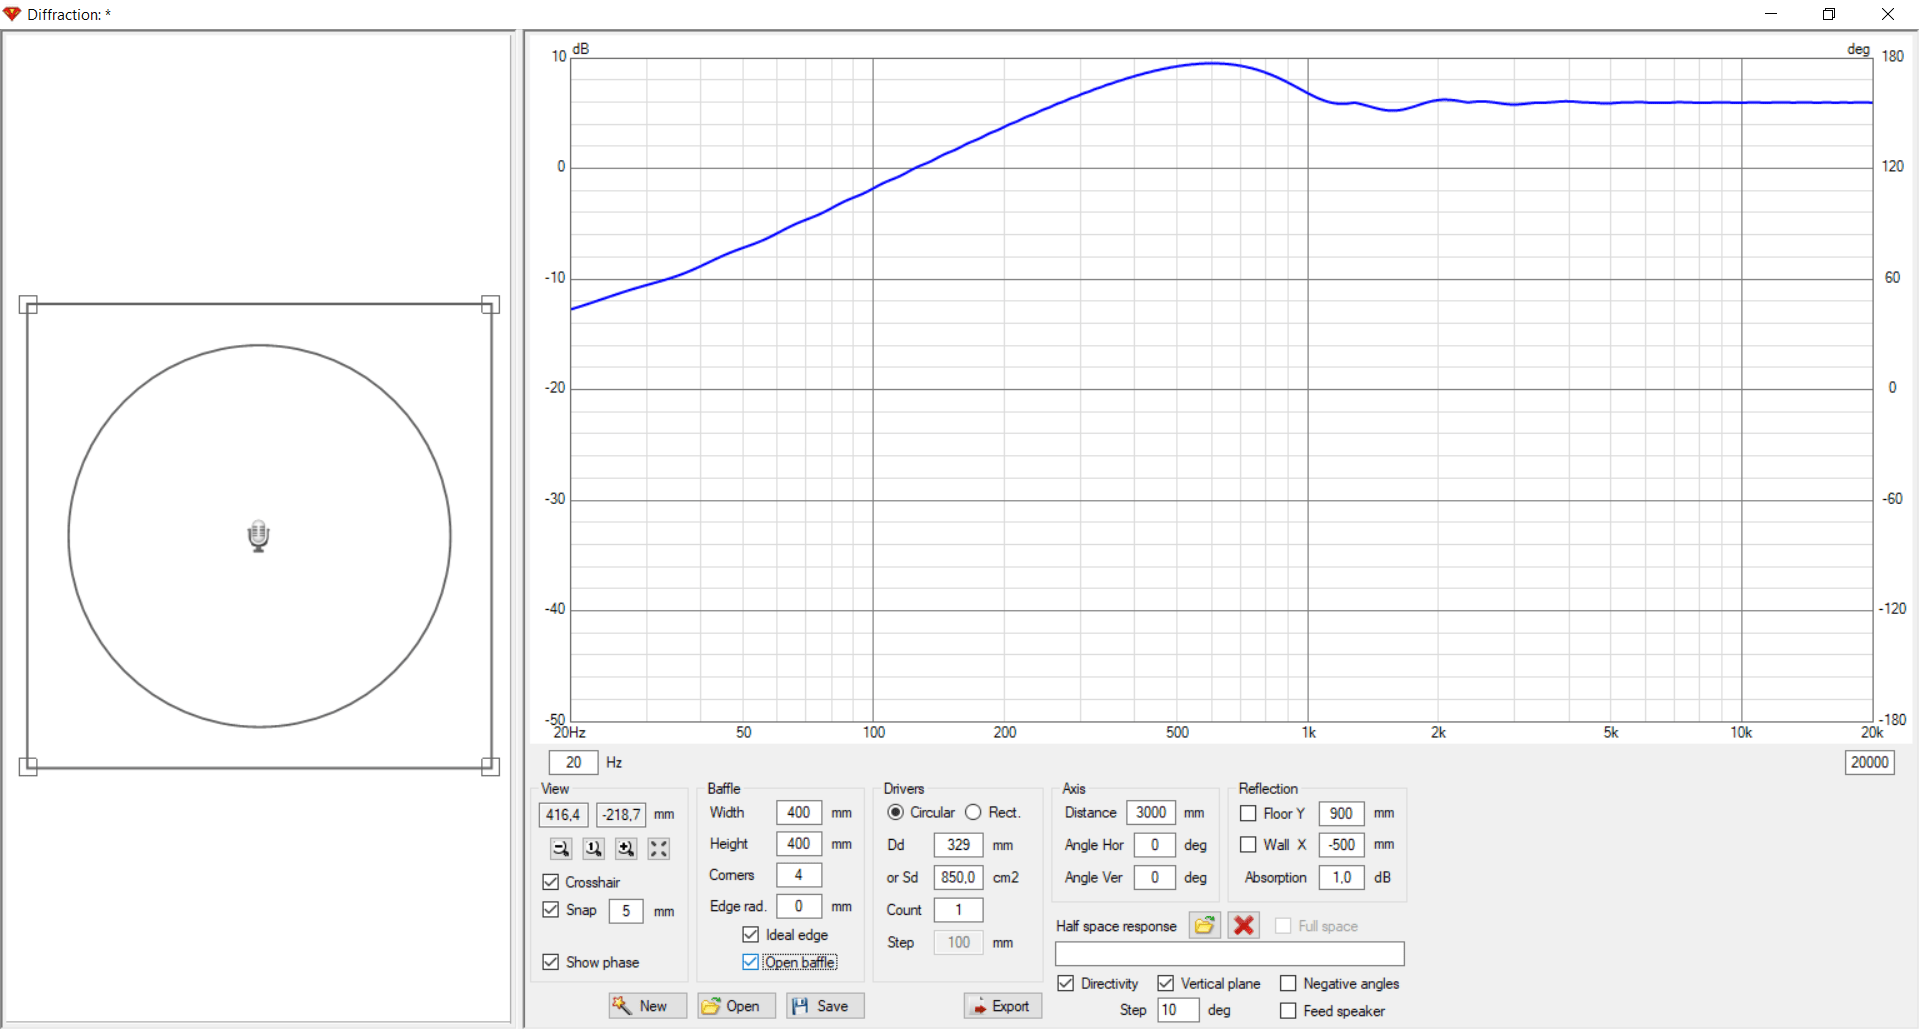Image resolution: width=1919 pixels, height=1029 pixels.
Task: Enable Negative angles
Action: click(1288, 984)
